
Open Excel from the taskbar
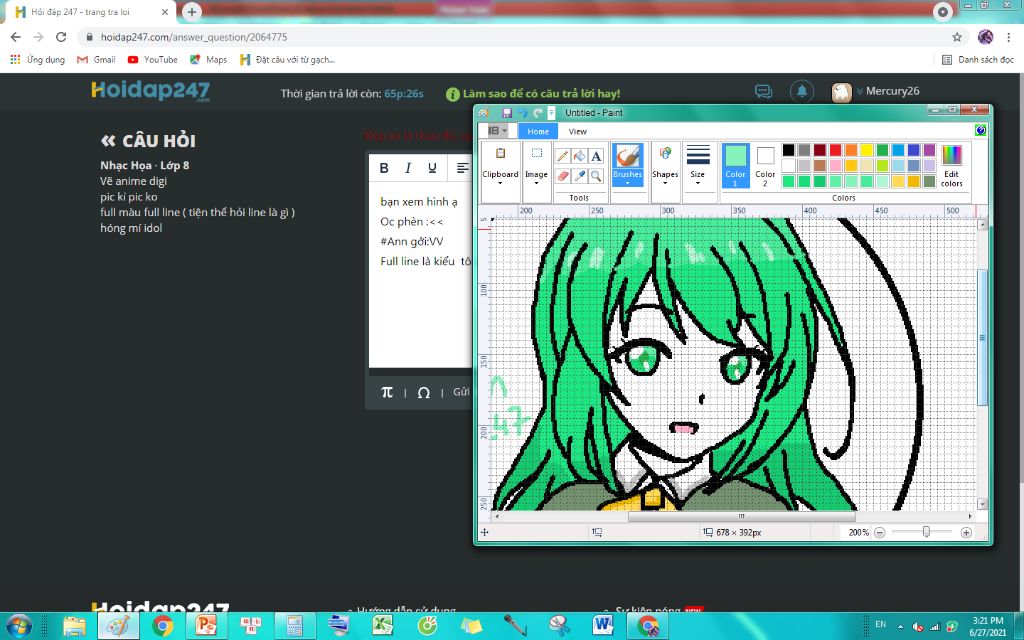[383, 626]
